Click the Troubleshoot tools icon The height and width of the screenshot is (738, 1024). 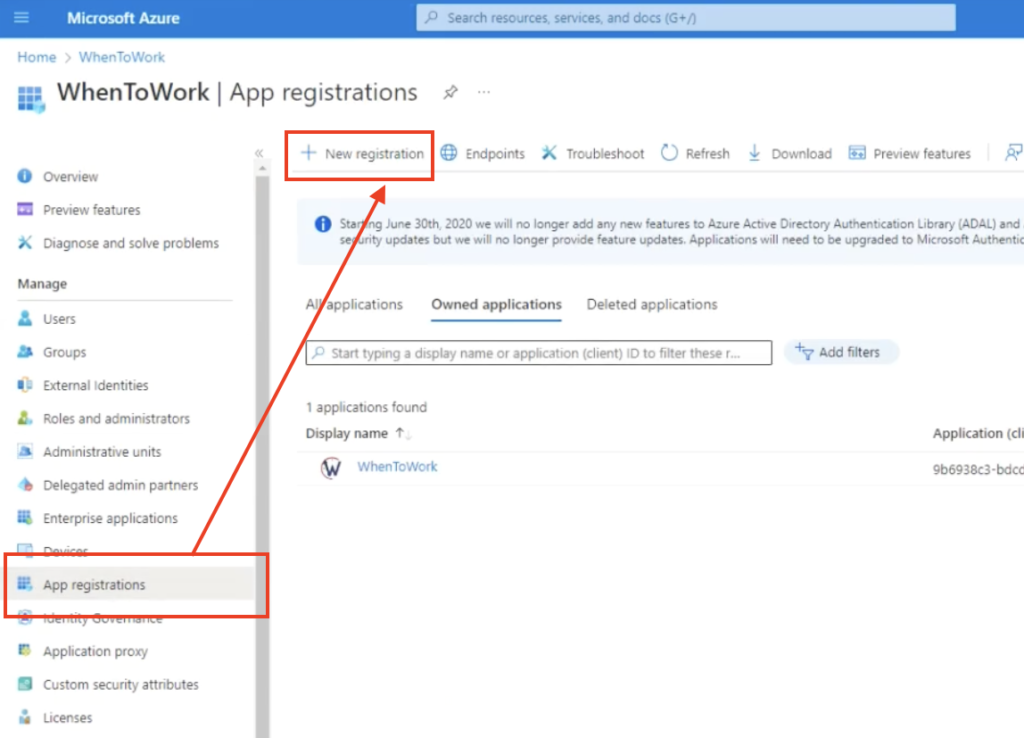point(549,153)
